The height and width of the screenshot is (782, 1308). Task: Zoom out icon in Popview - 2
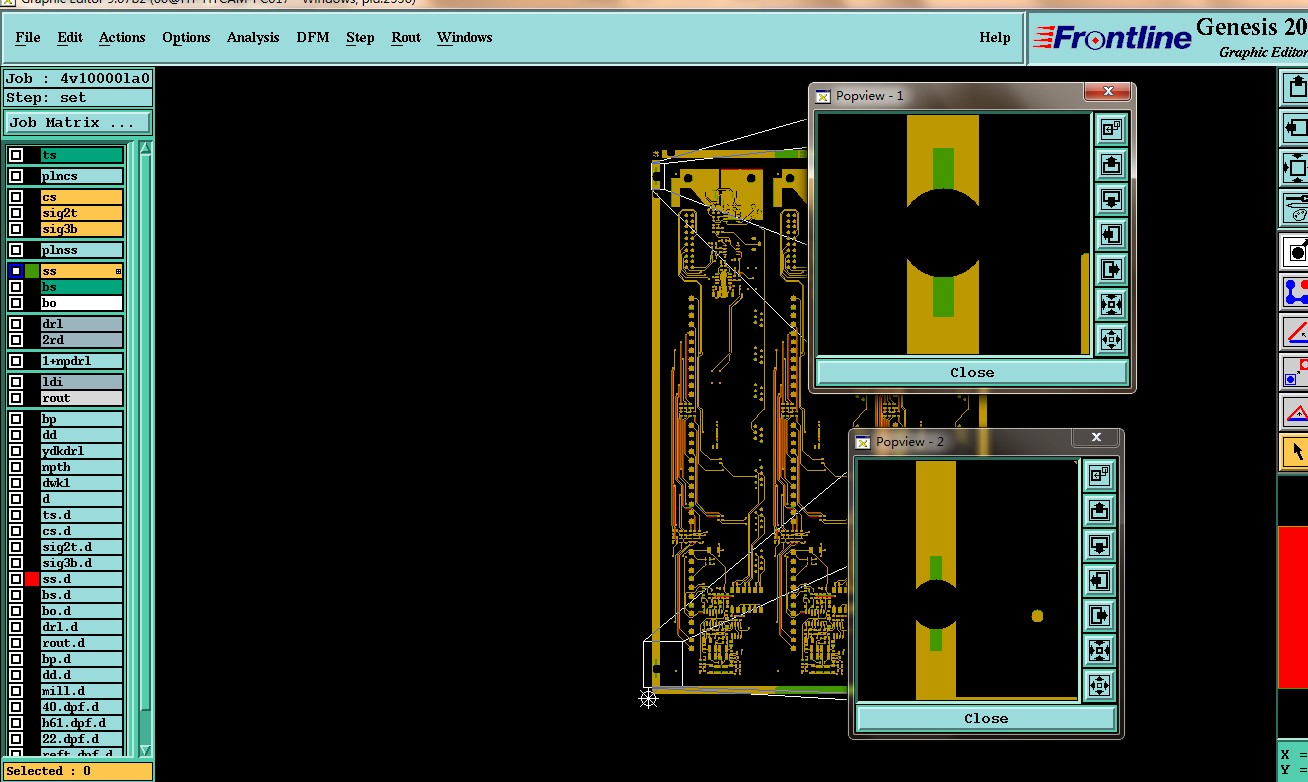(1099, 685)
